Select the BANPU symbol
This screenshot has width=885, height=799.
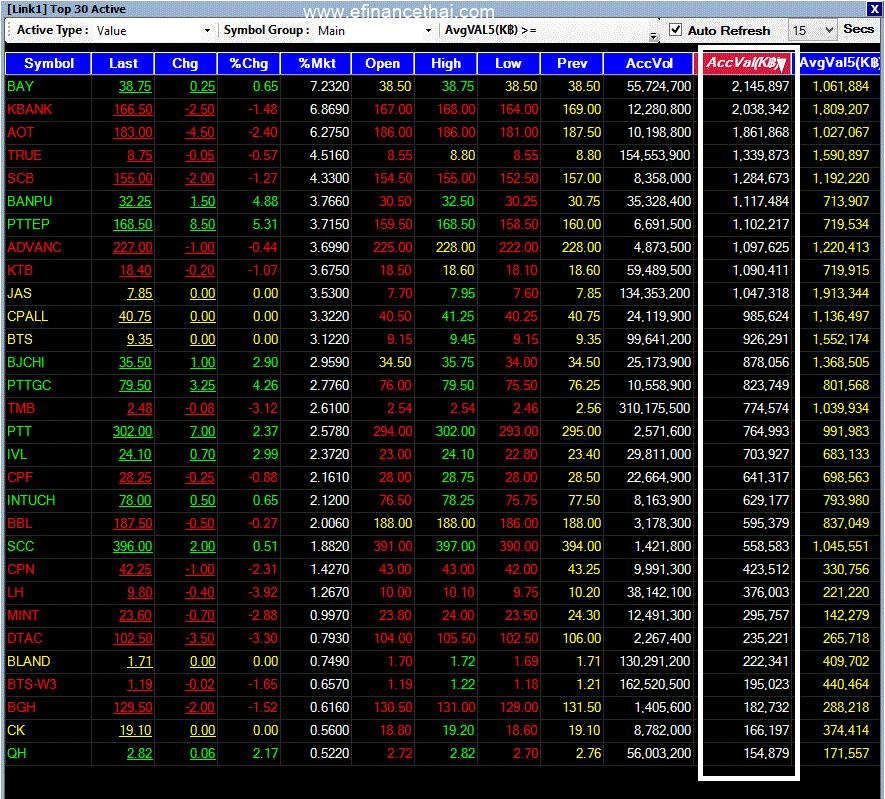point(29,201)
